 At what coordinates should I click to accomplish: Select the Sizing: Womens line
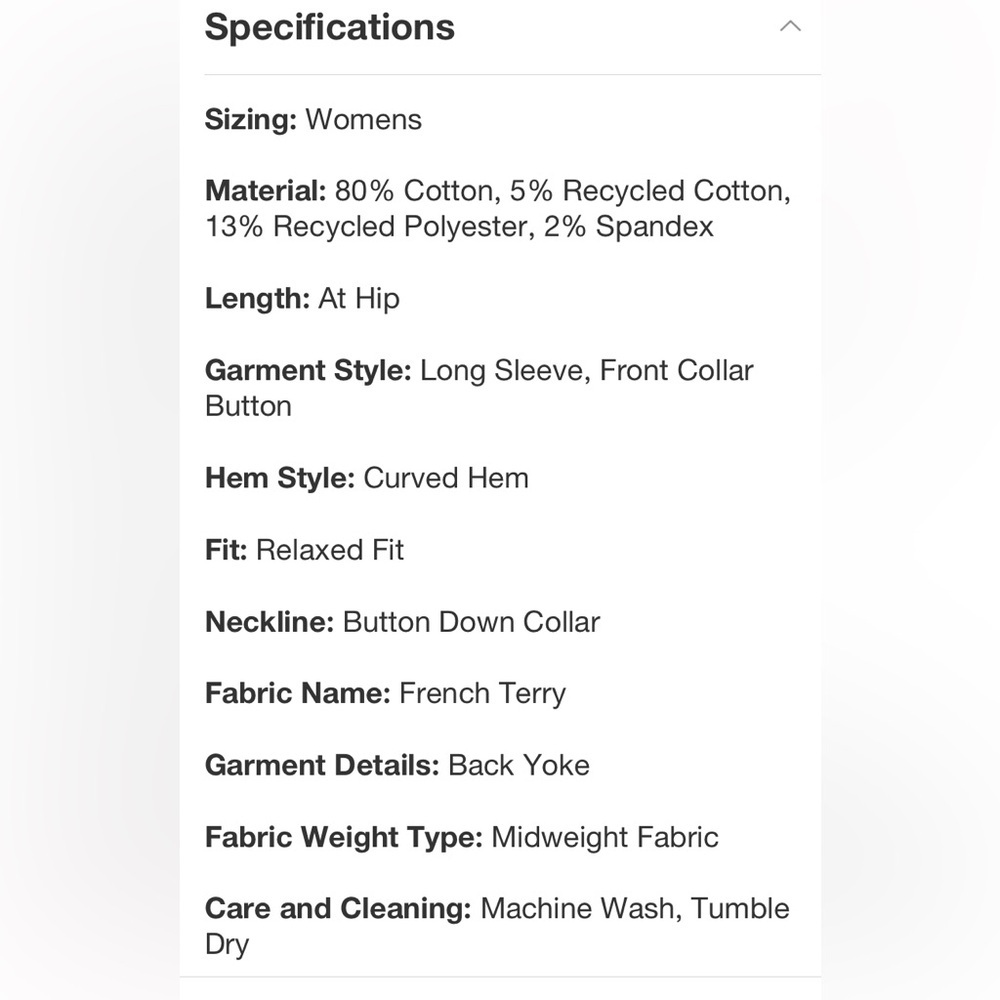[x=313, y=120]
